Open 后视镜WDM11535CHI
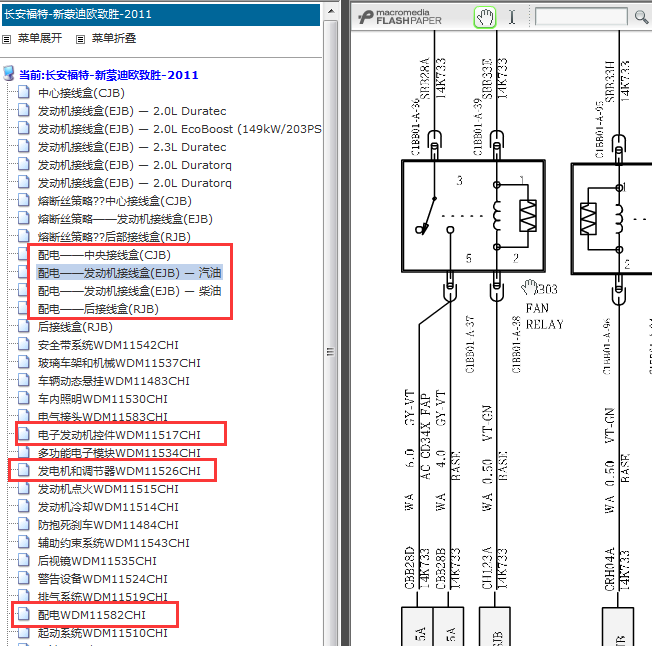 (x=97, y=561)
